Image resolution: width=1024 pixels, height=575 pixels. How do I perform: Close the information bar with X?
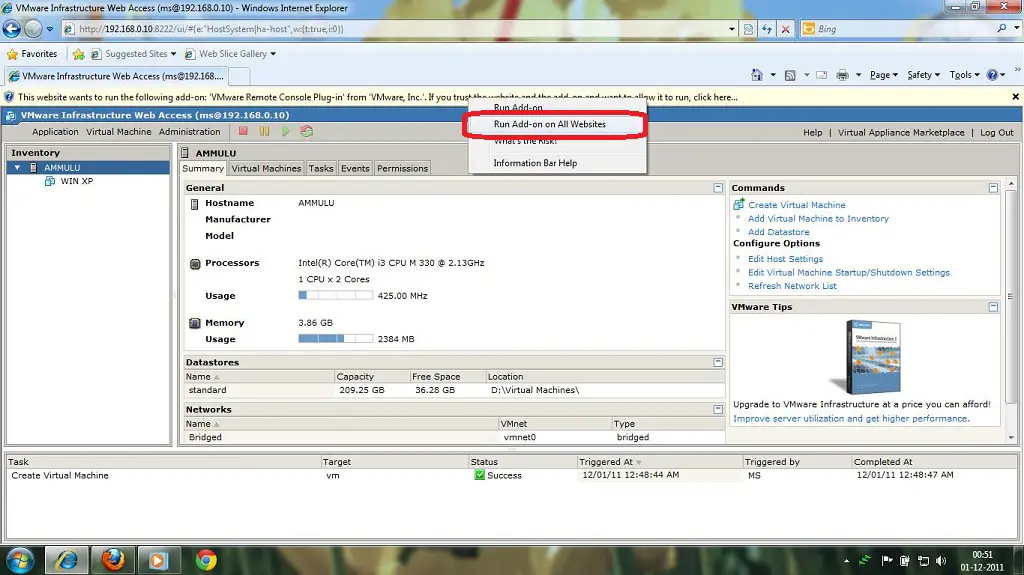pos(1016,97)
